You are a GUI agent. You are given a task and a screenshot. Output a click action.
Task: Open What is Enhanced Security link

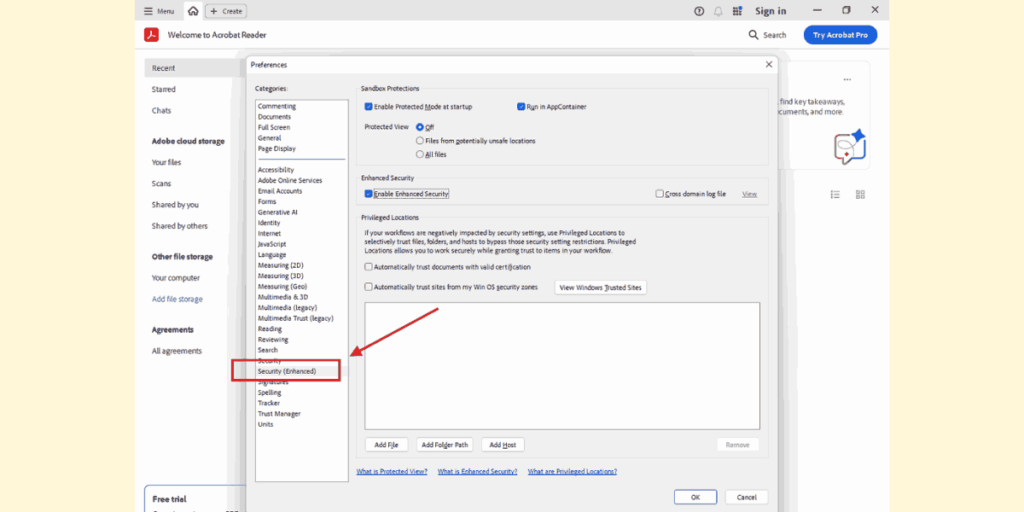click(477, 472)
